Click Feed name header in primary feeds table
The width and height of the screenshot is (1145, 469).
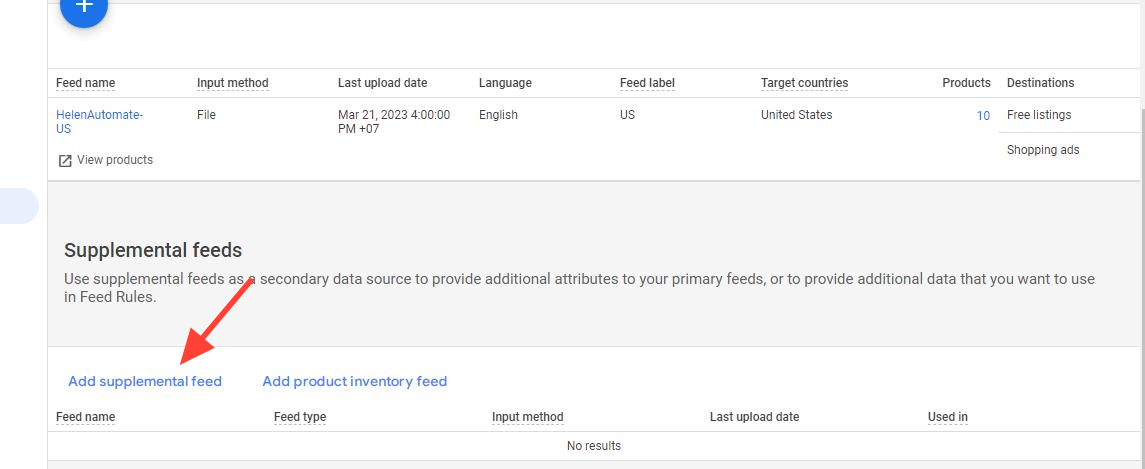pos(86,83)
